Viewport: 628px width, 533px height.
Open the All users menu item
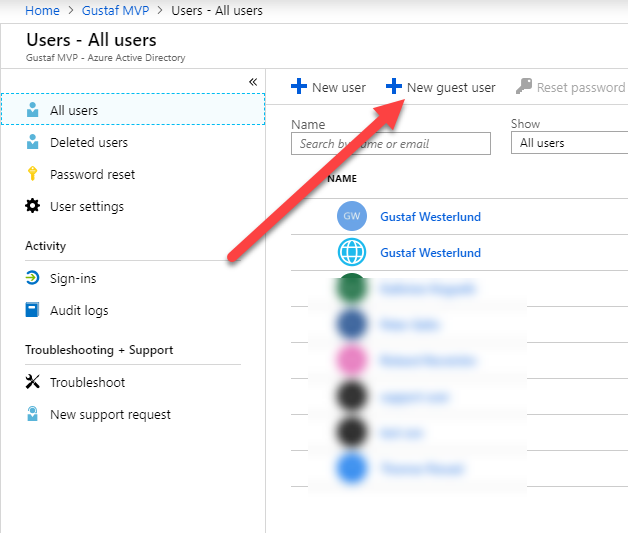(x=133, y=109)
